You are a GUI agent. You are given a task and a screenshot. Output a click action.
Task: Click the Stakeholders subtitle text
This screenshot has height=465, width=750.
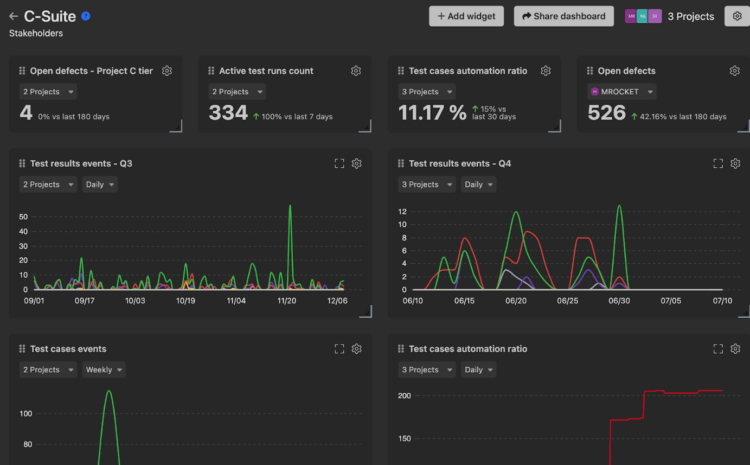tap(36, 33)
